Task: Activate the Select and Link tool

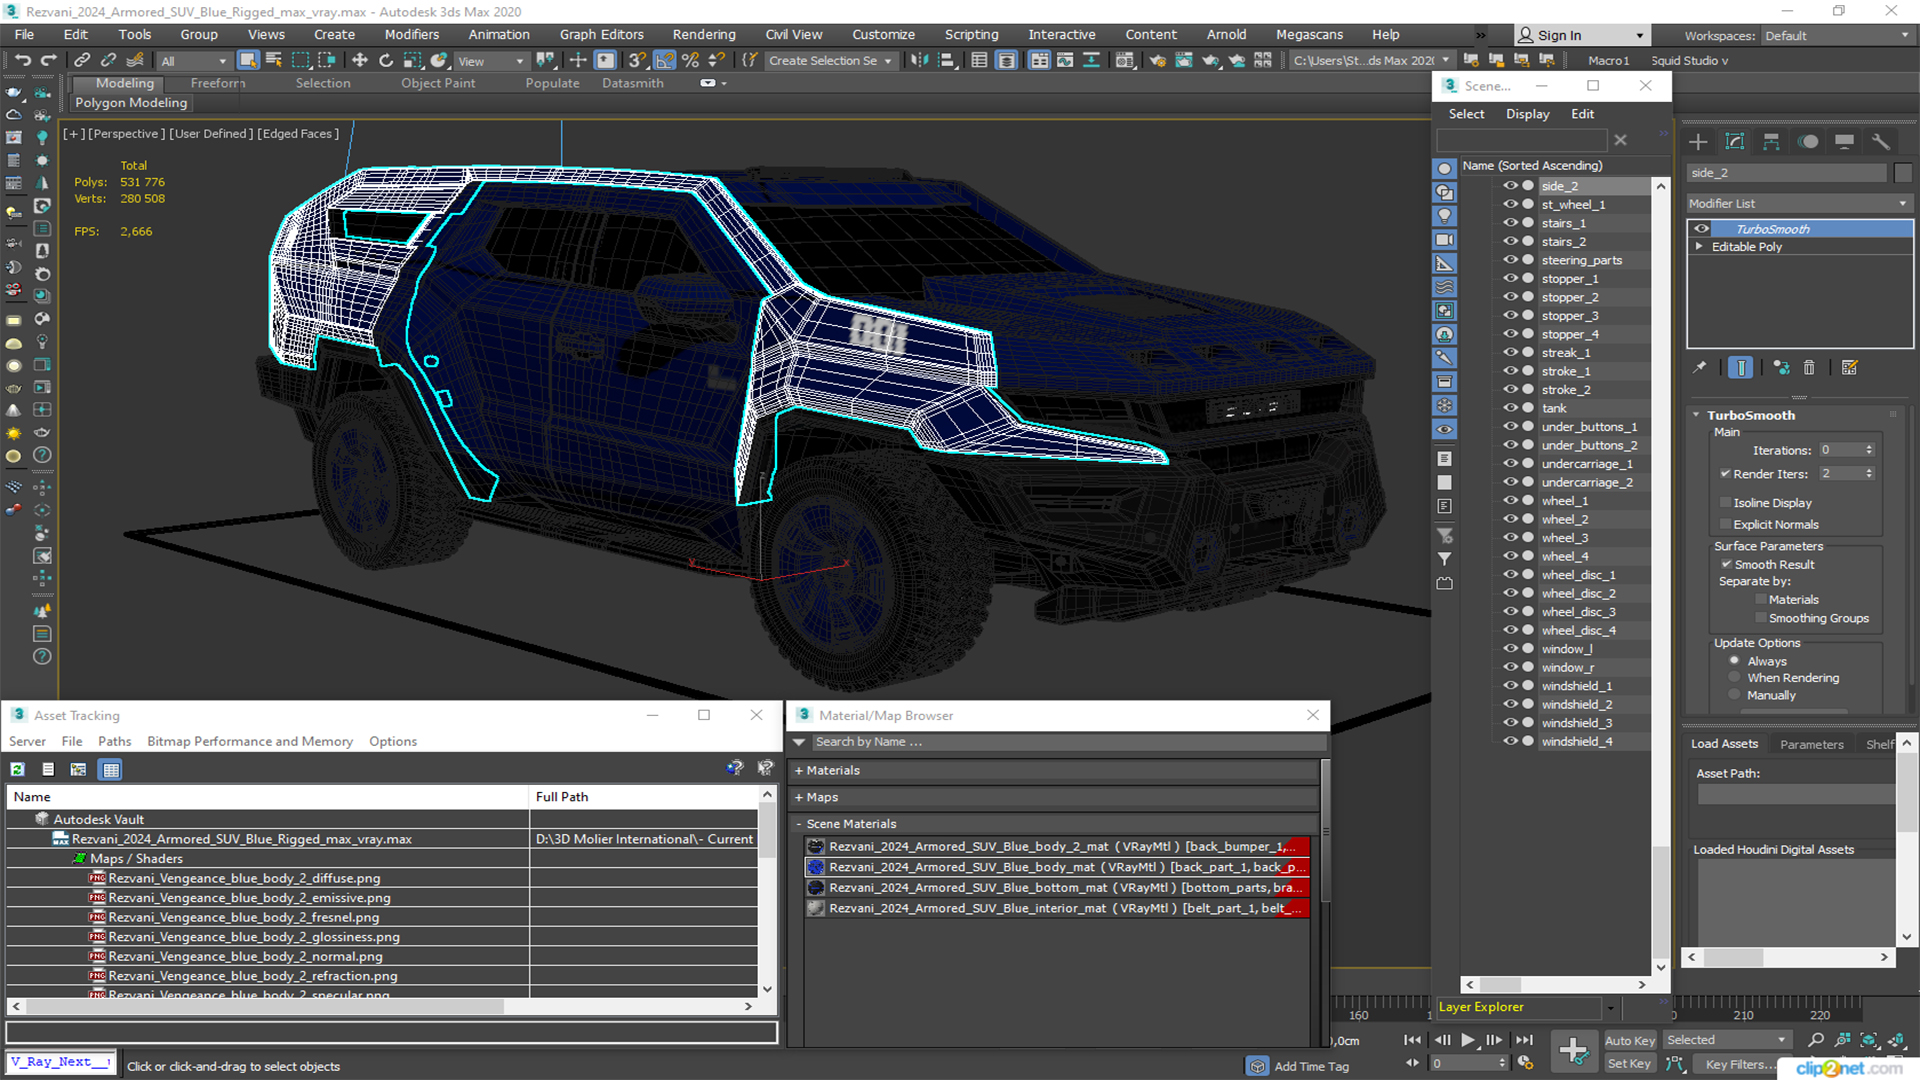Action: tap(83, 60)
